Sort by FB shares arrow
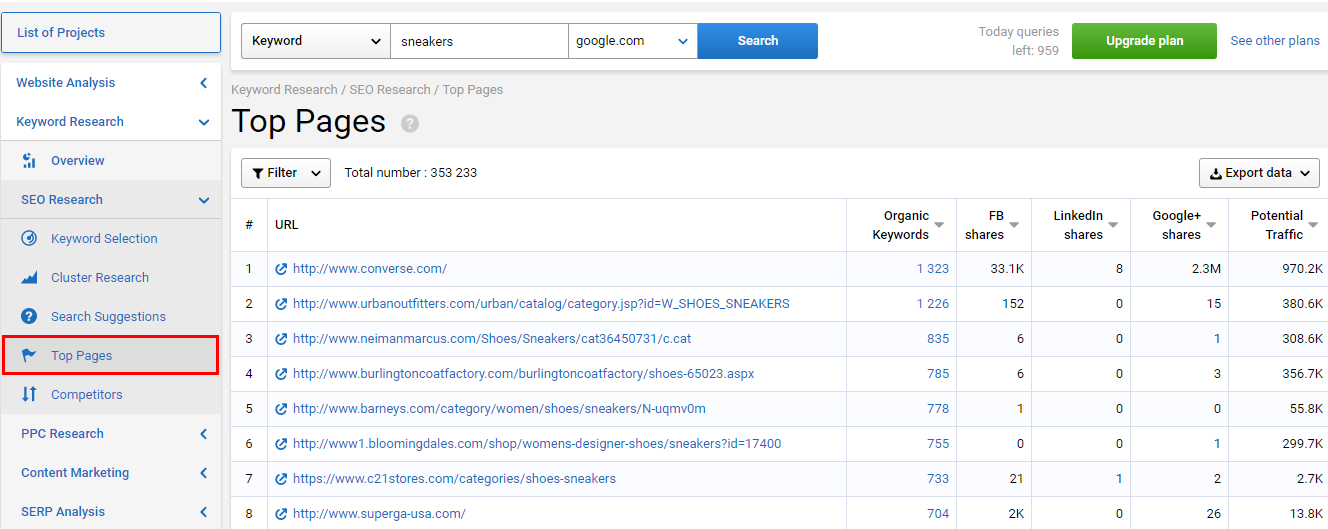This screenshot has height=529, width=1328. [1014, 226]
